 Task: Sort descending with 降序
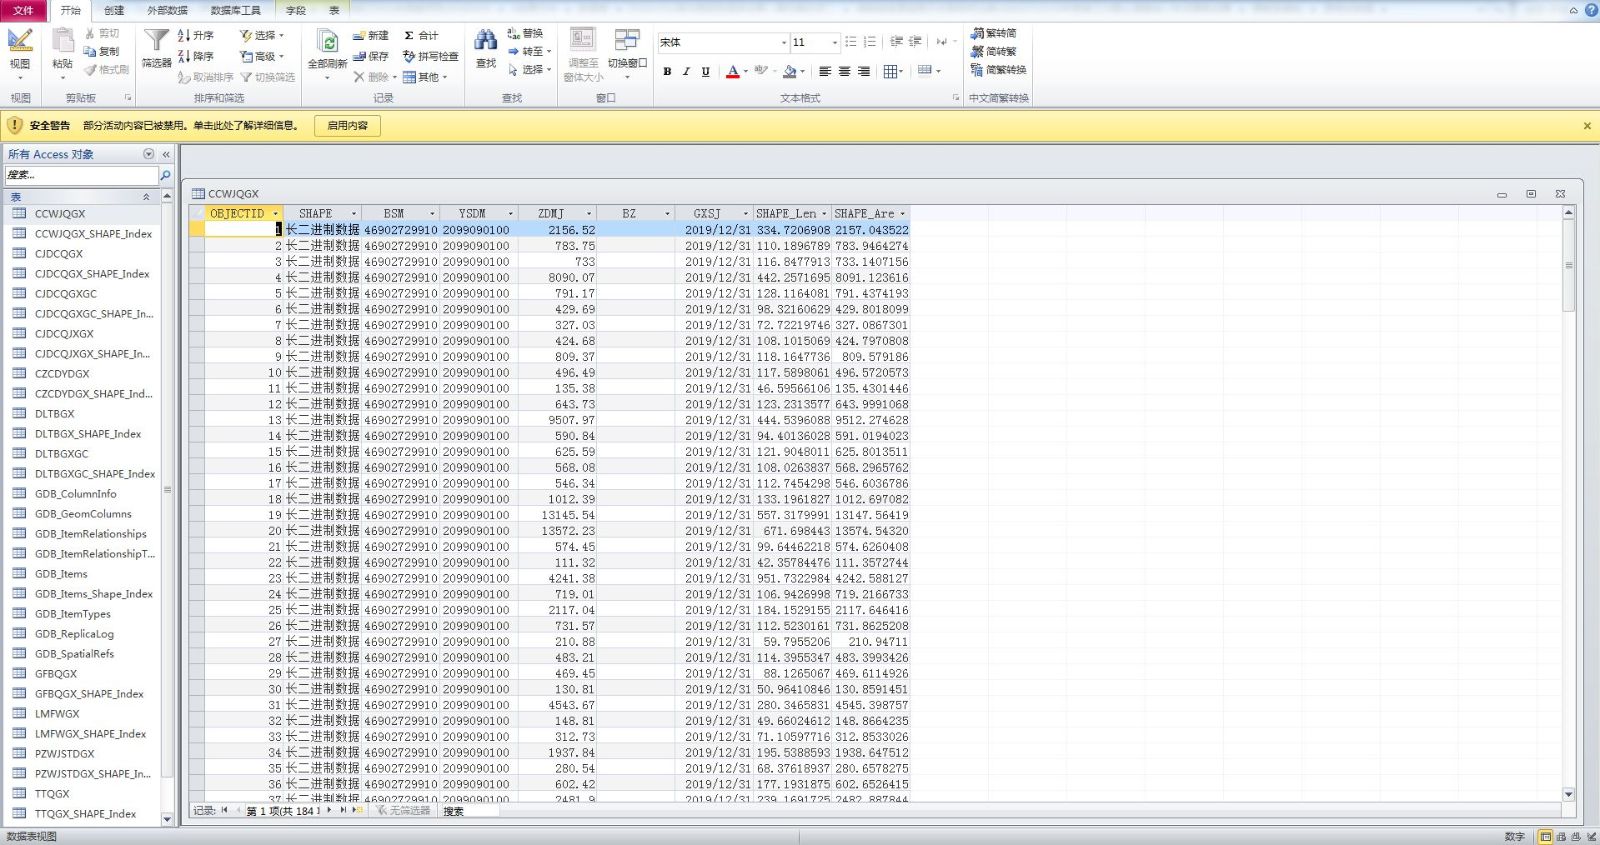(x=196, y=56)
